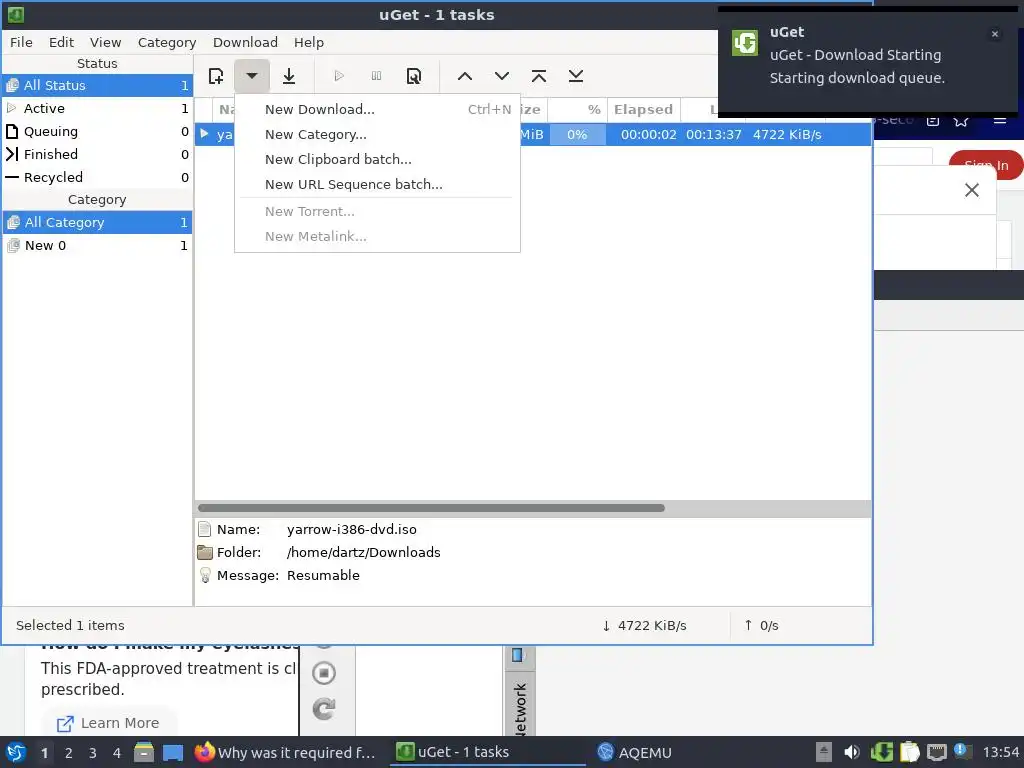Click the Pause download toolbar icon
The height and width of the screenshot is (768, 1024).
point(376,76)
